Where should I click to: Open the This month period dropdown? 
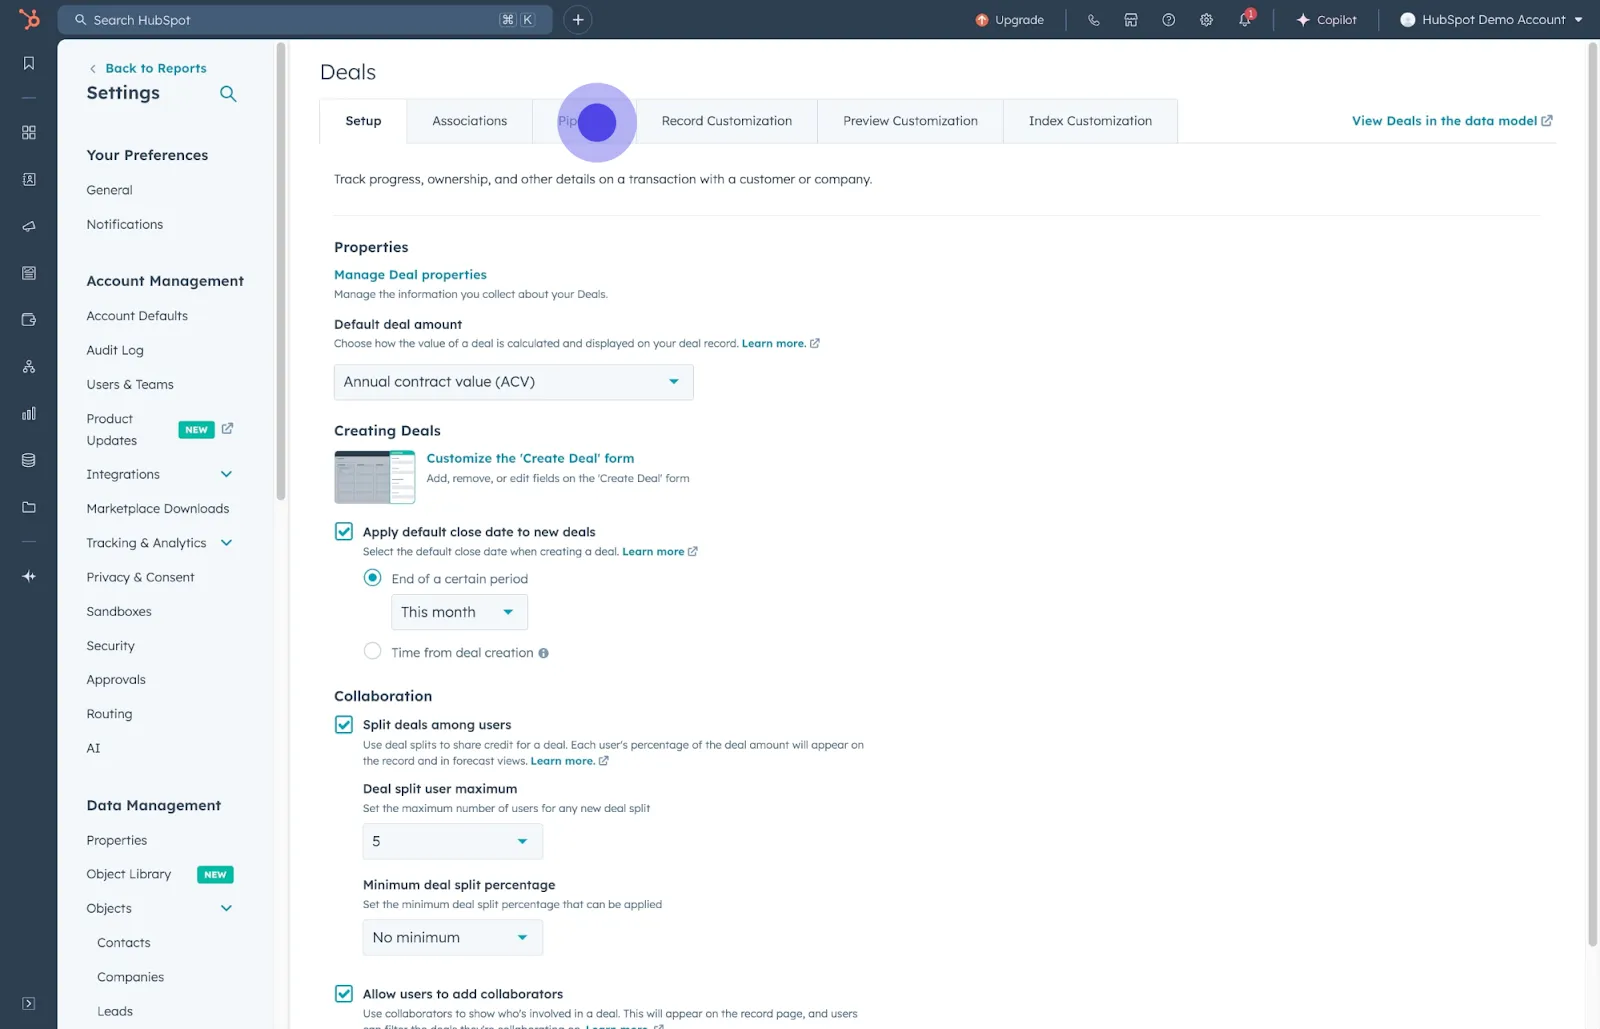(x=459, y=612)
